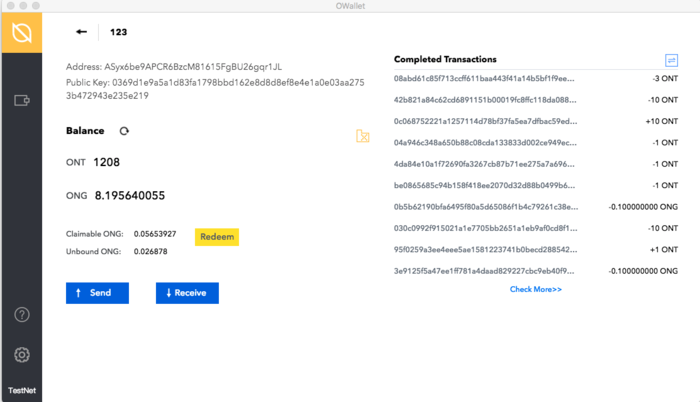Click the Send button
This screenshot has height=402, width=700.
(x=97, y=293)
